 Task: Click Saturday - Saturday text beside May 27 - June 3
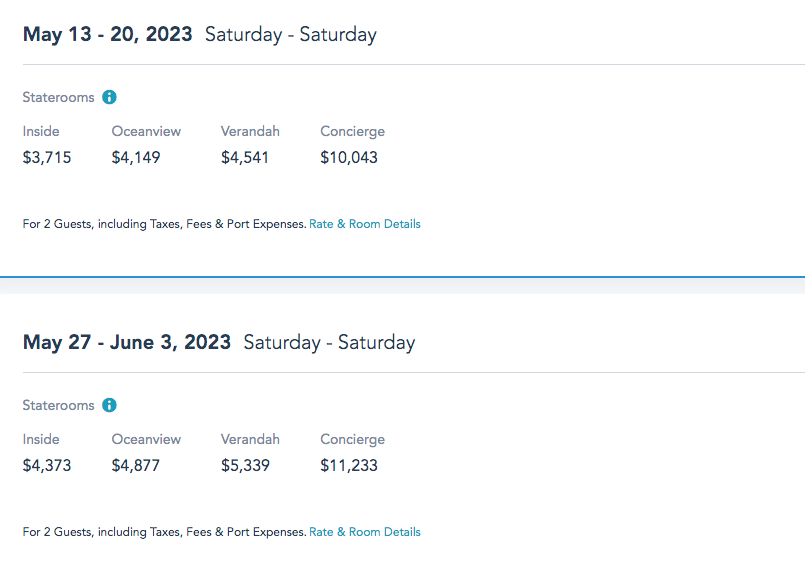click(x=329, y=342)
